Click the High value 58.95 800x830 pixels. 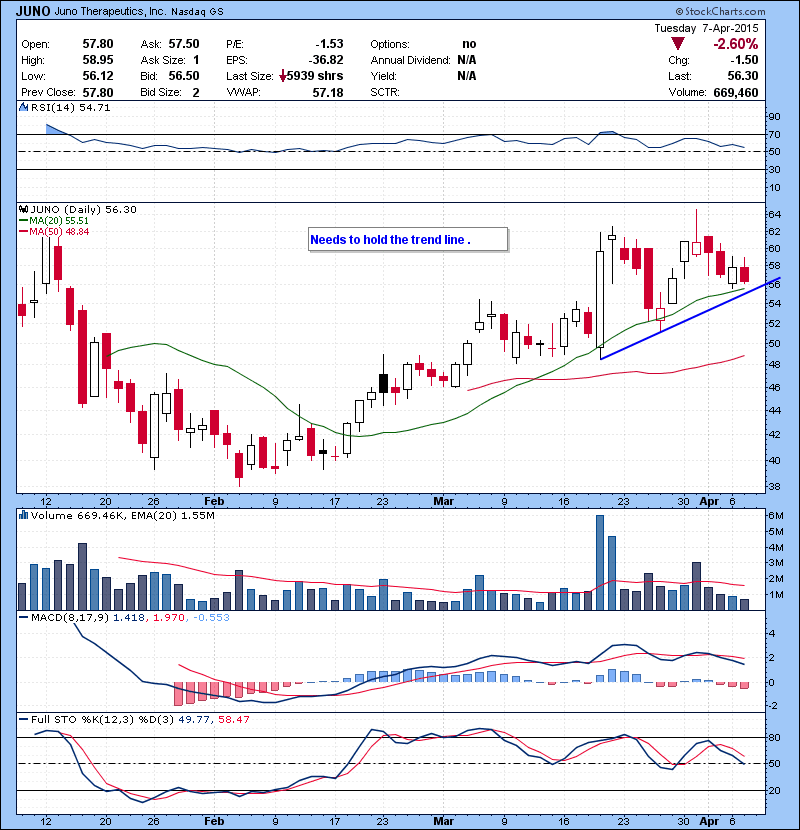click(x=98, y=60)
